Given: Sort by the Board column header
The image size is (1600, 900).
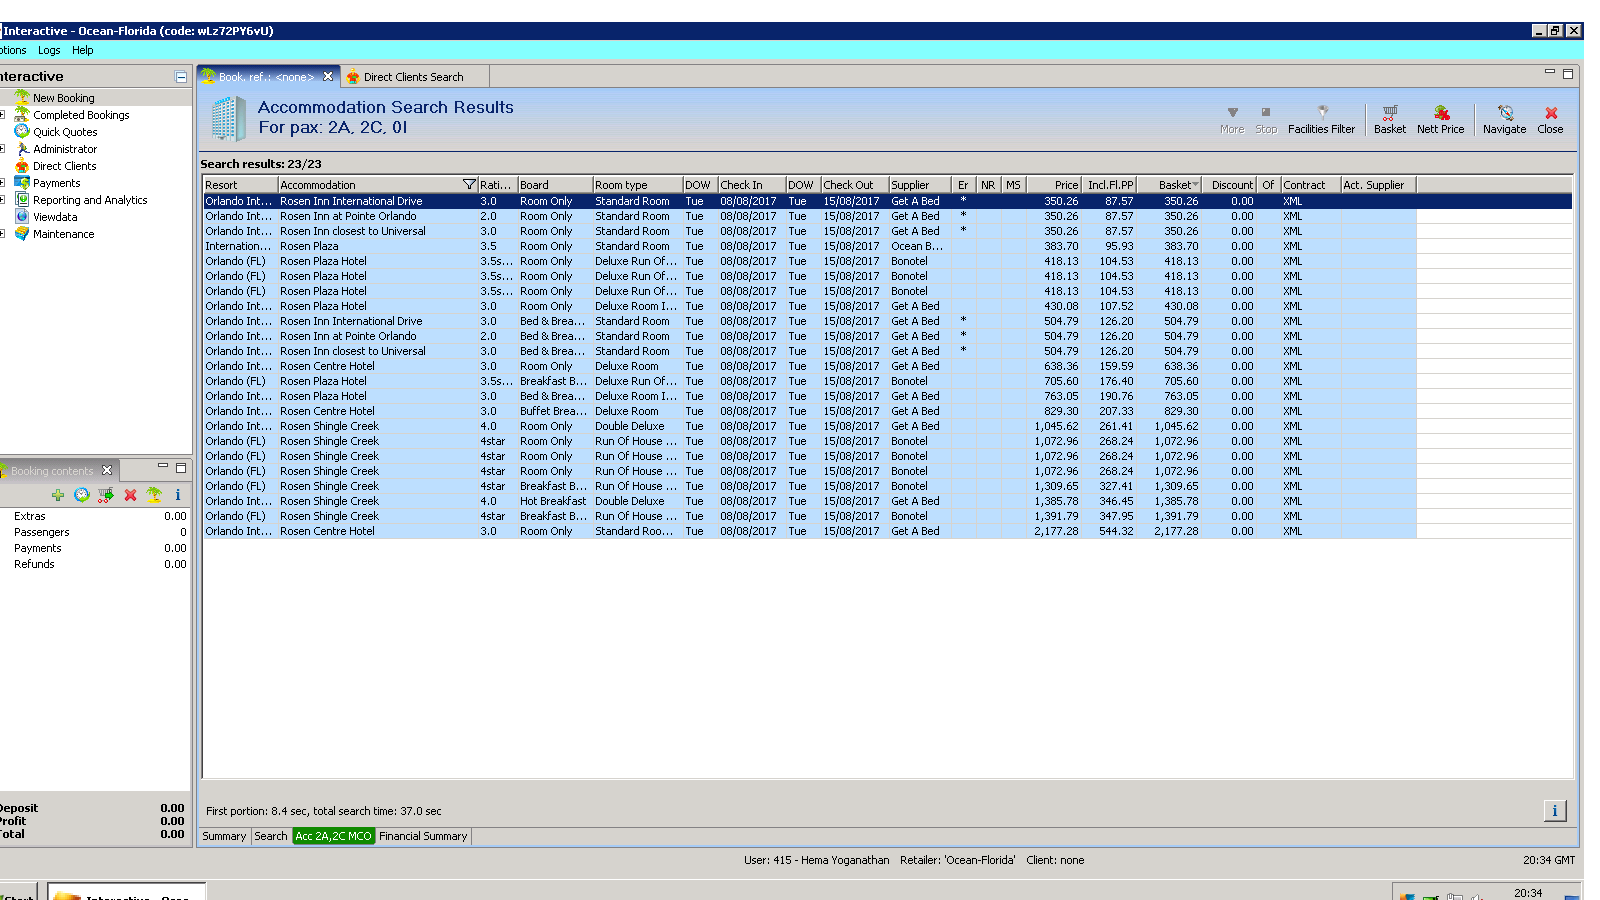Looking at the screenshot, I should point(555,185).
